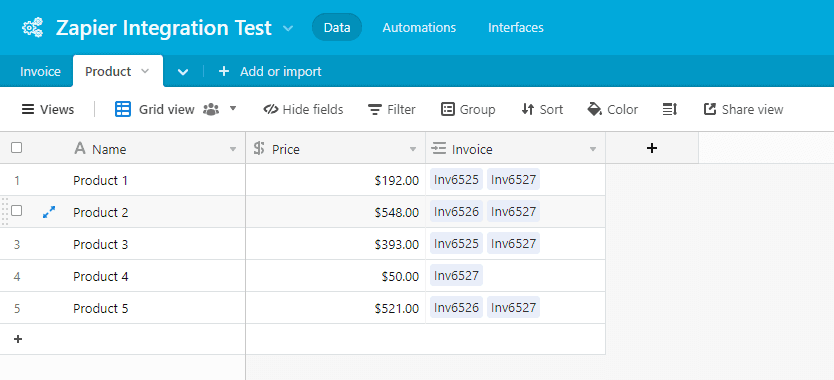This screenshot has height=380, width=834.
Task: Click the Zapier Integration Test title
Action: [x=164, y=28]
